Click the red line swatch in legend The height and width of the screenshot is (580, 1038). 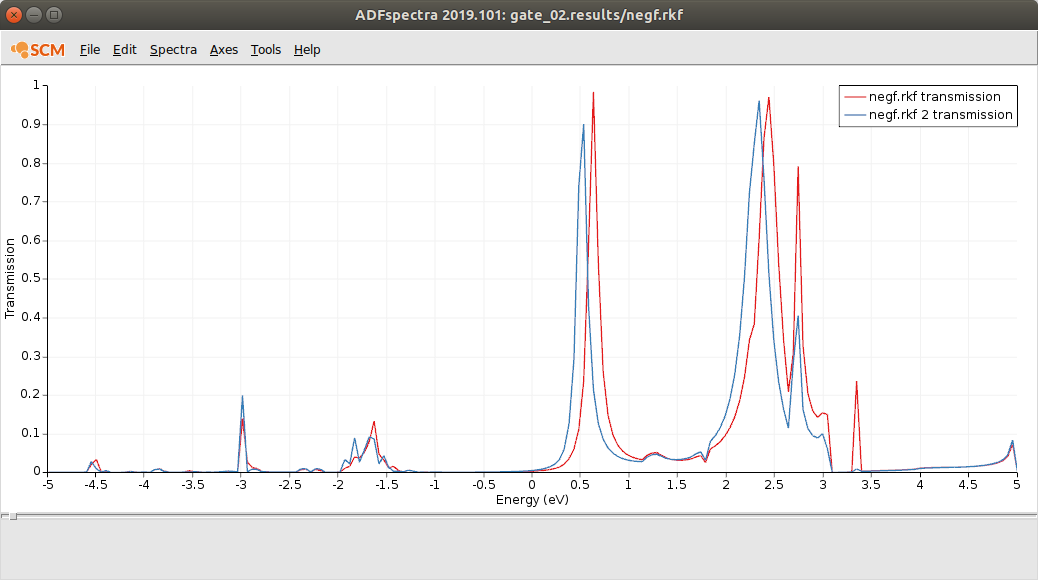(855, 97)
